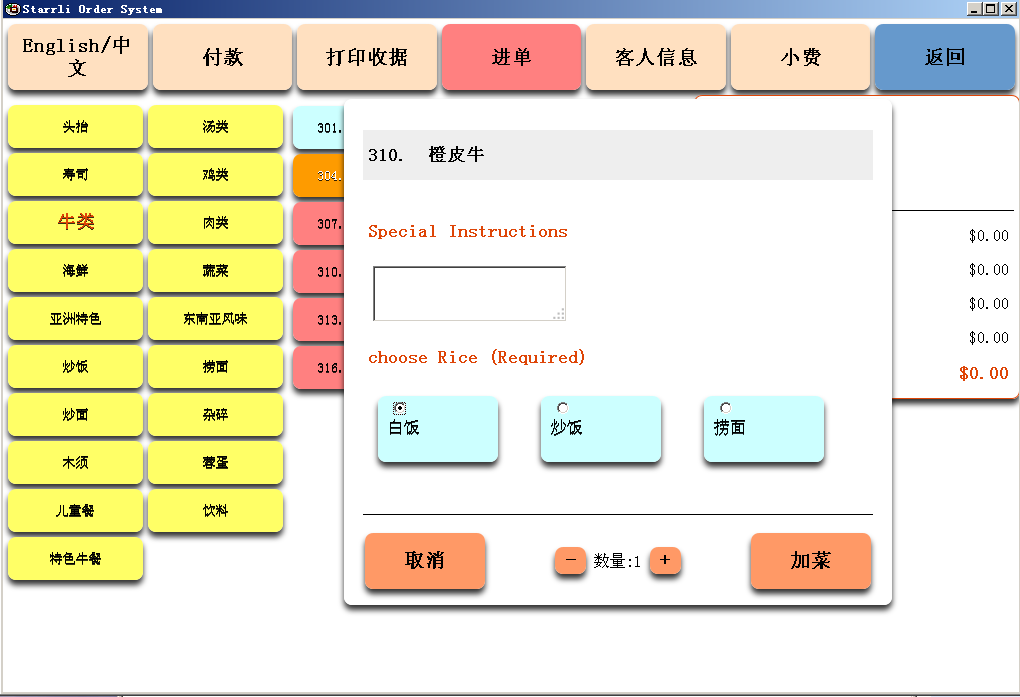
Task: Open the 海鲜 category
Action: click(76, 271)
